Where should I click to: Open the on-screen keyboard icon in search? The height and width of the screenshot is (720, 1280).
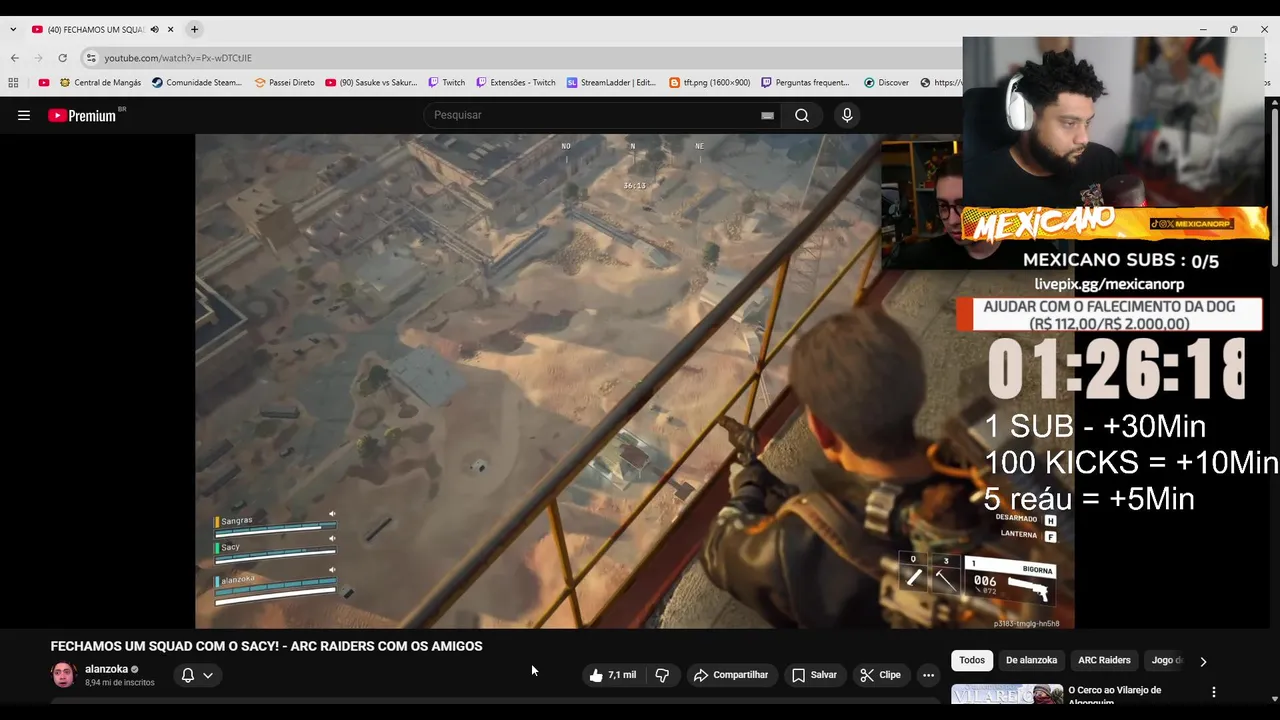767,115
